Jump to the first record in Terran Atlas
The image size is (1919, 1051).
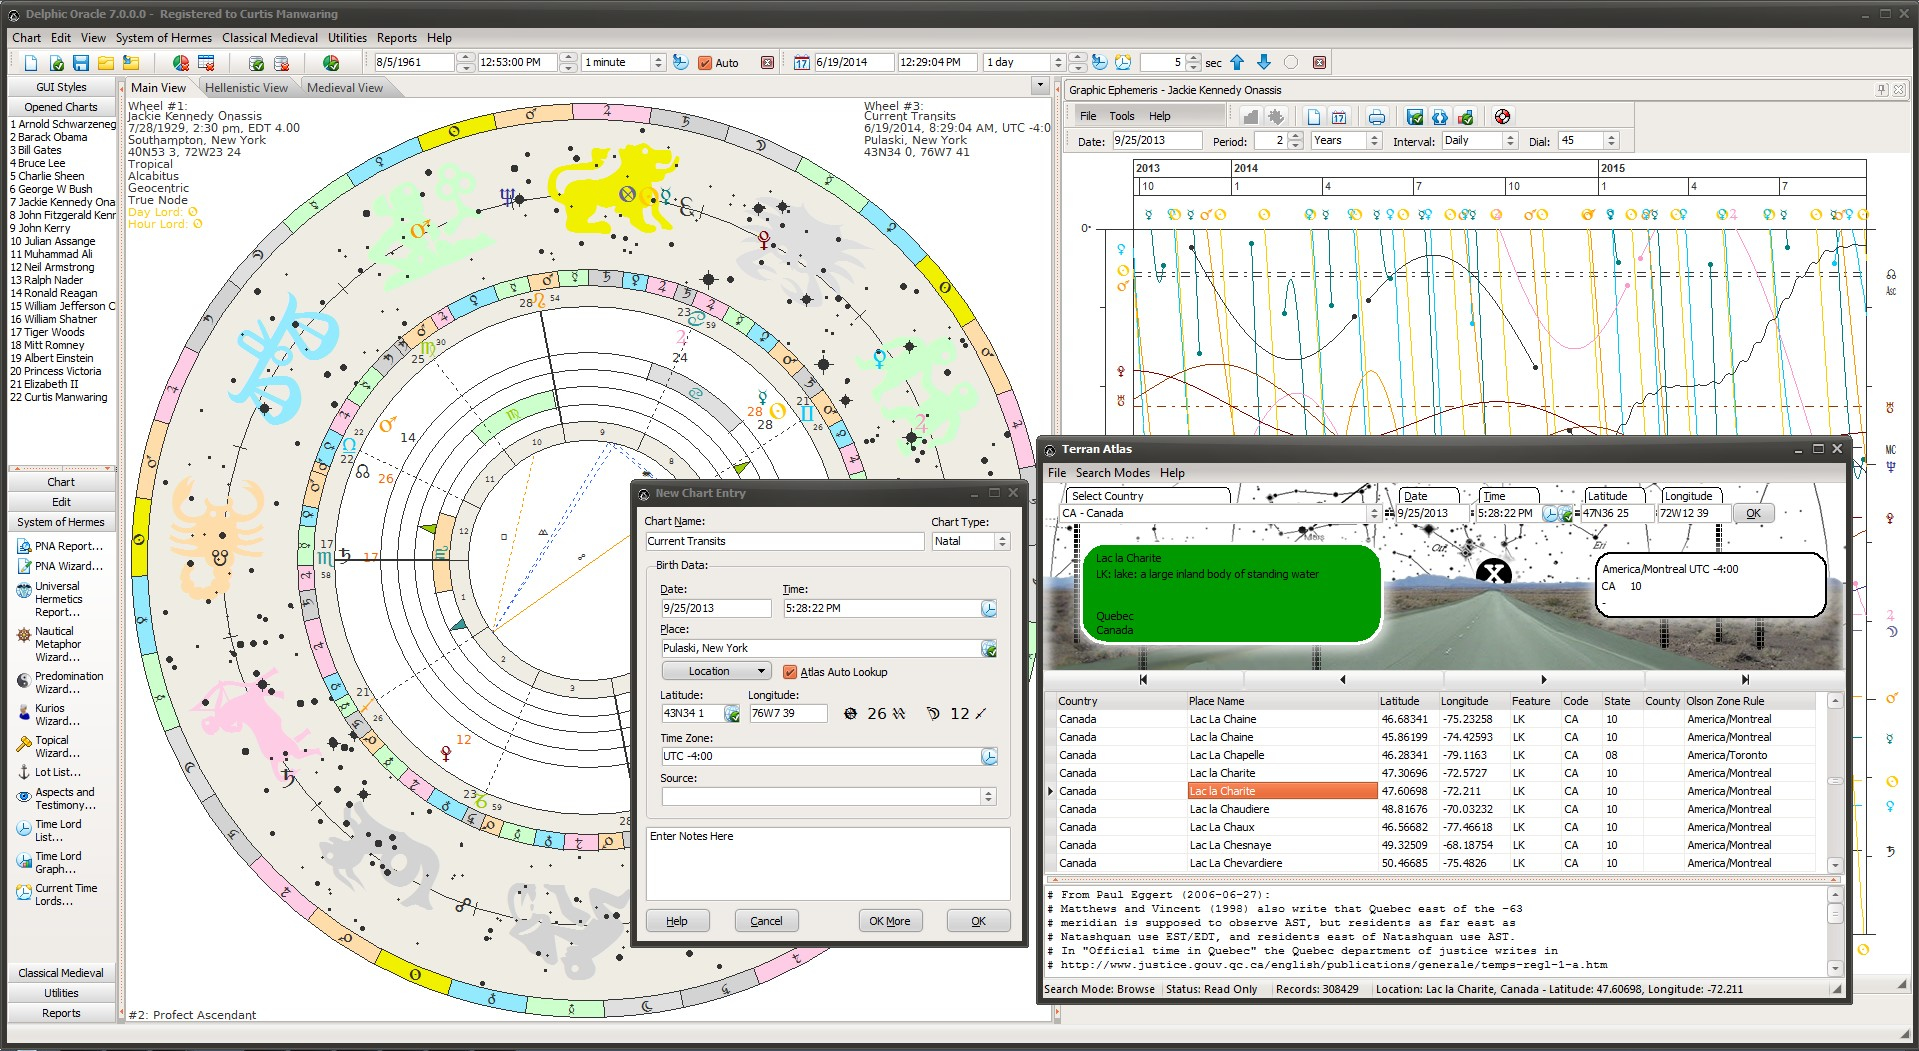coord(1143,679)
